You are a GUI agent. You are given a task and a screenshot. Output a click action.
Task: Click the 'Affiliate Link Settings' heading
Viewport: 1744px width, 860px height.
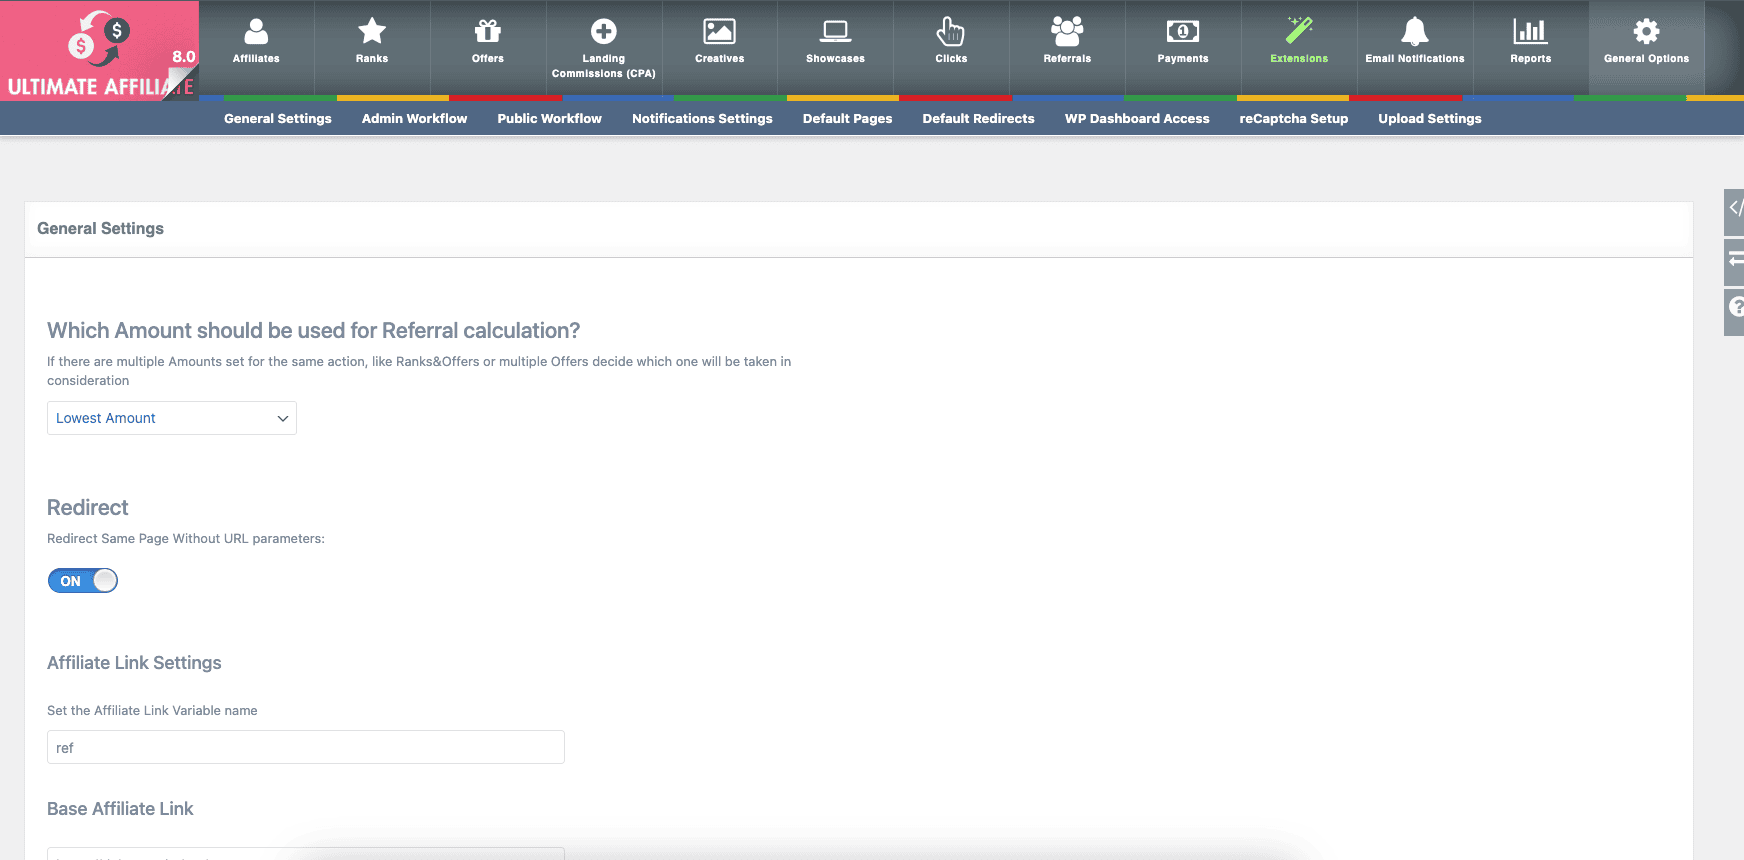point(134,663)
